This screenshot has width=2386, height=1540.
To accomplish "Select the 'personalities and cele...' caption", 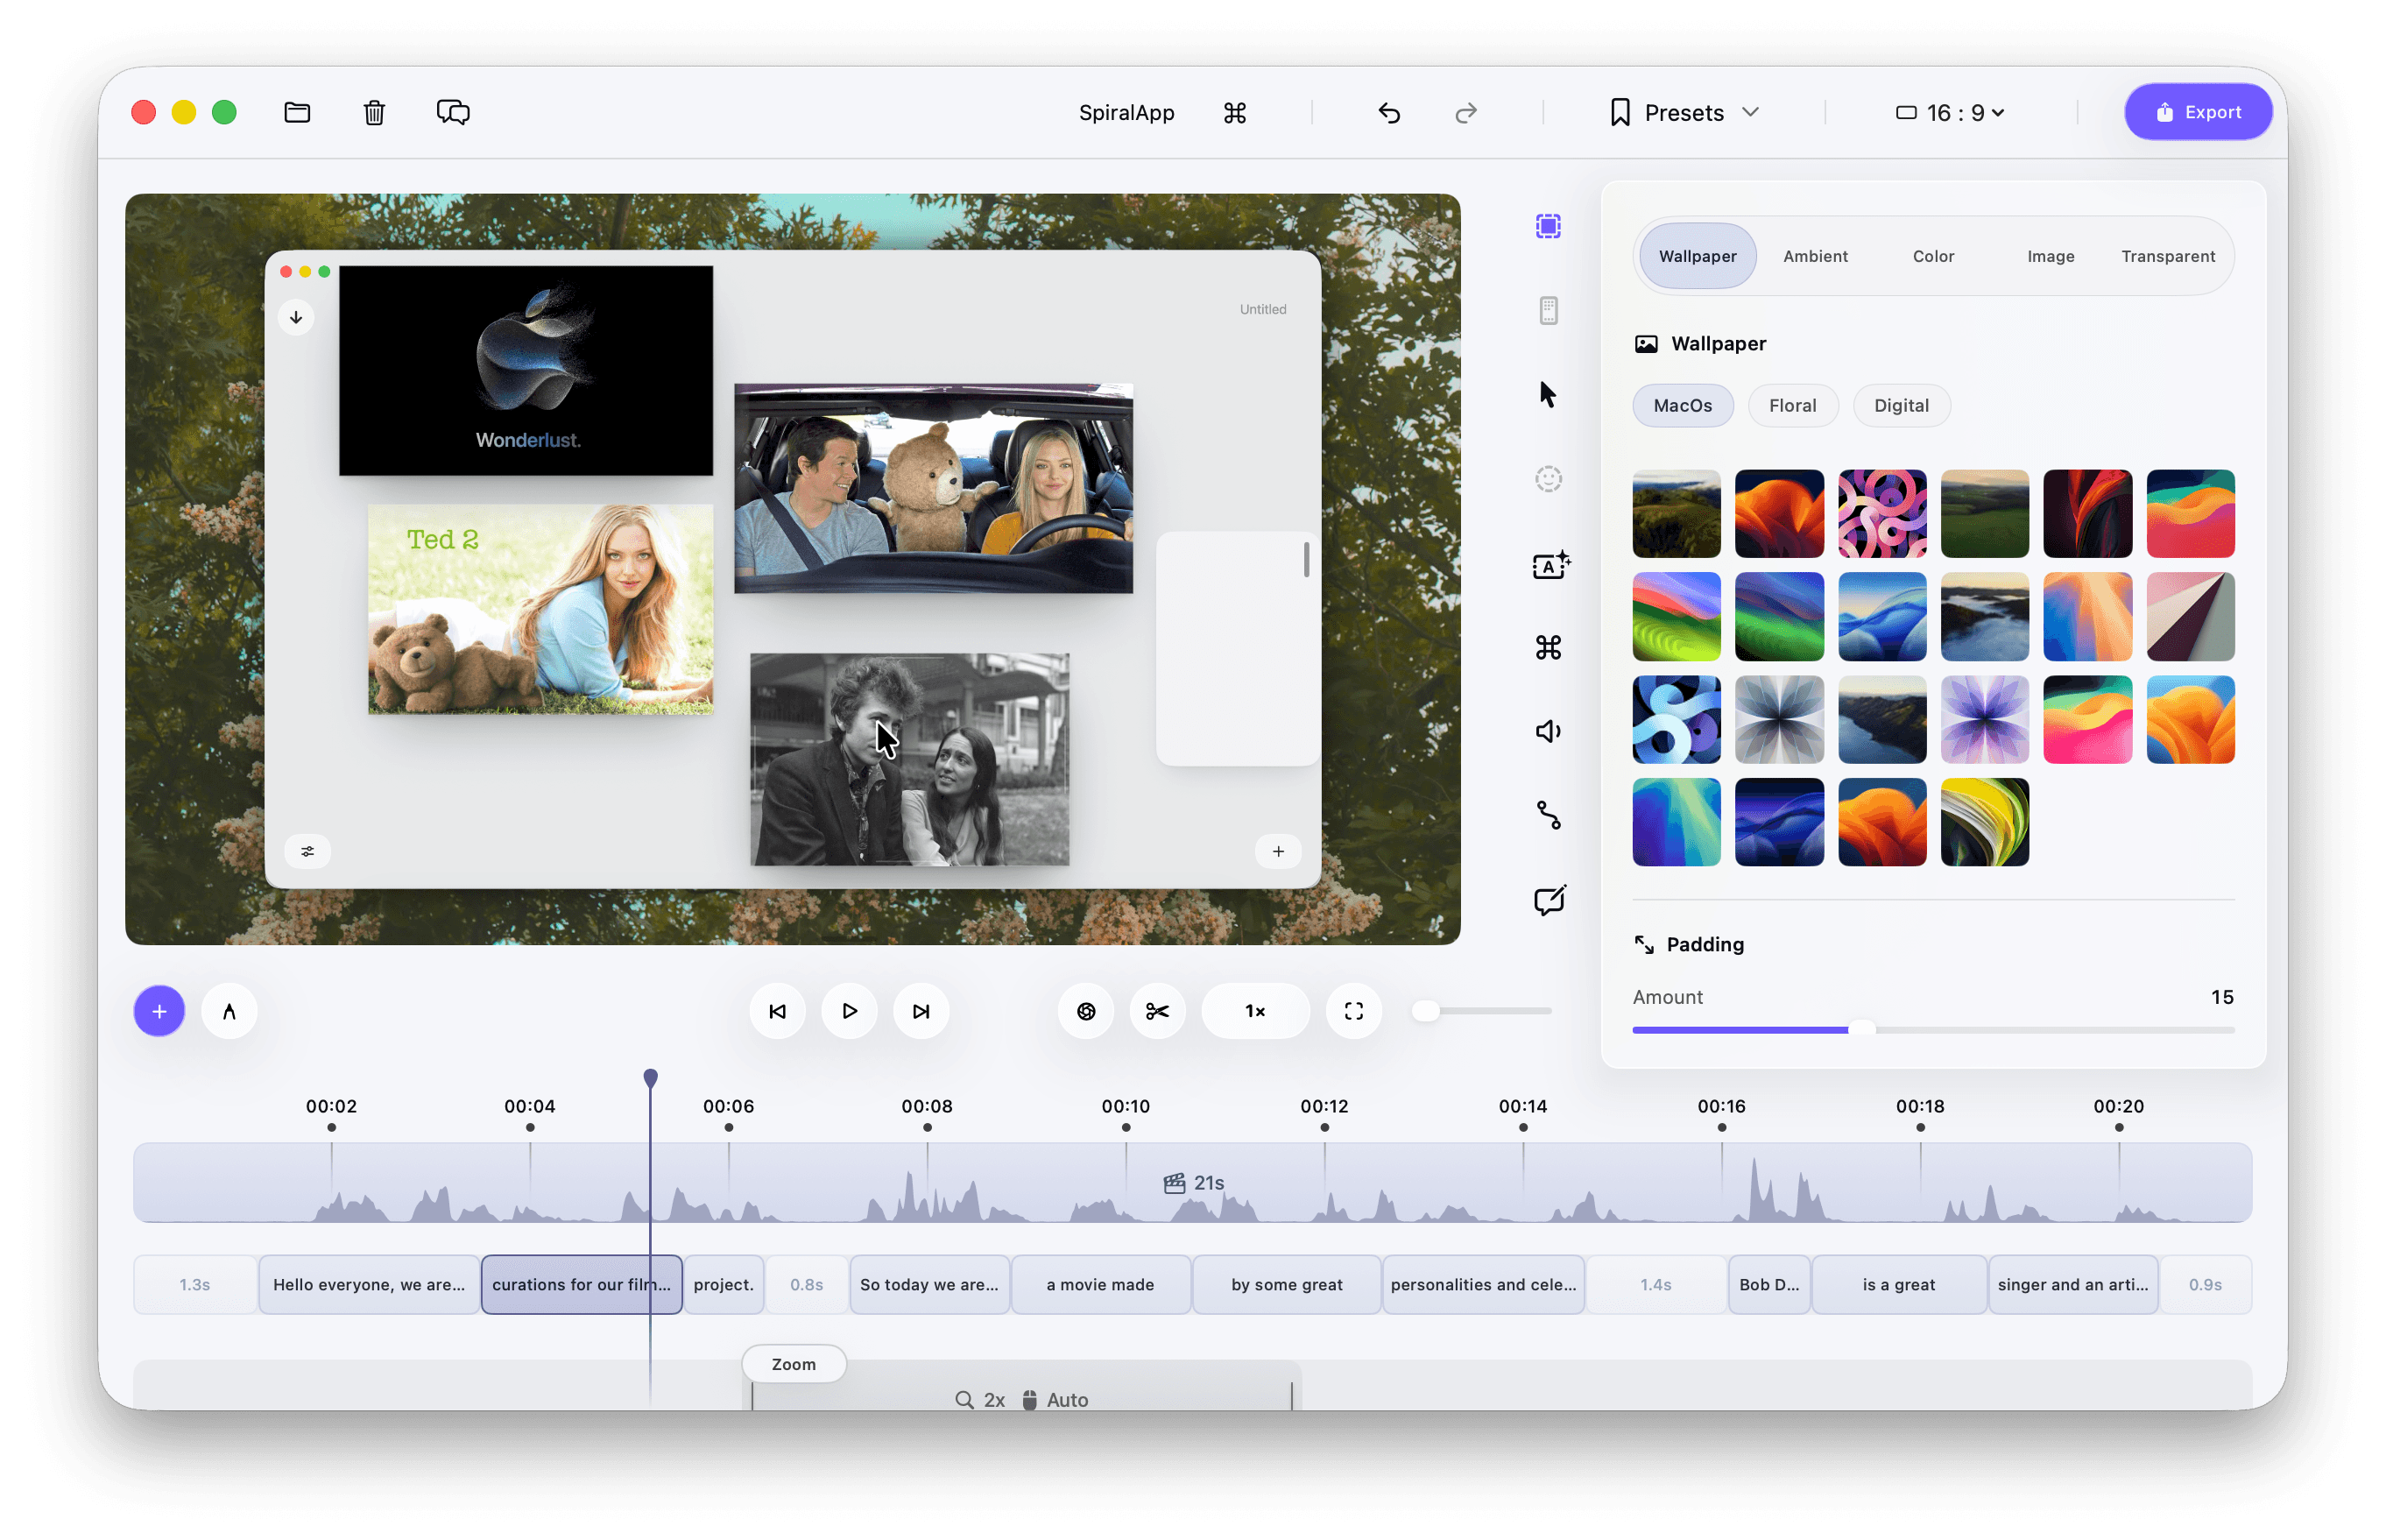I will [1483, 1285].
